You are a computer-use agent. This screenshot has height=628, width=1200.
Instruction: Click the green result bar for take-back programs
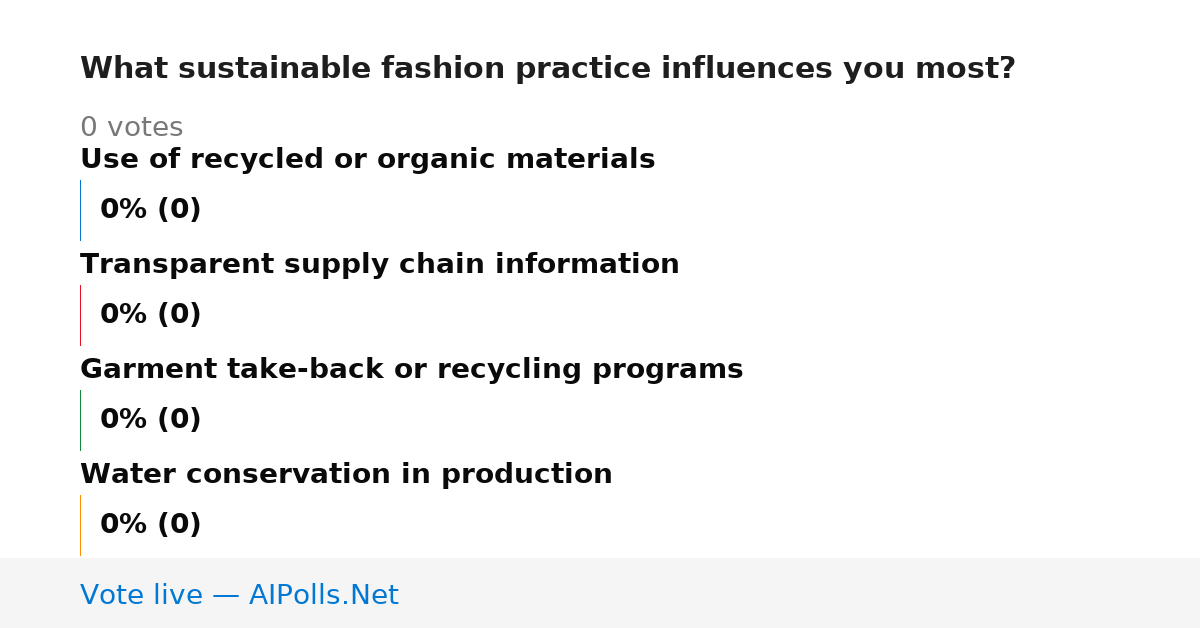click(x=80, y=420)
